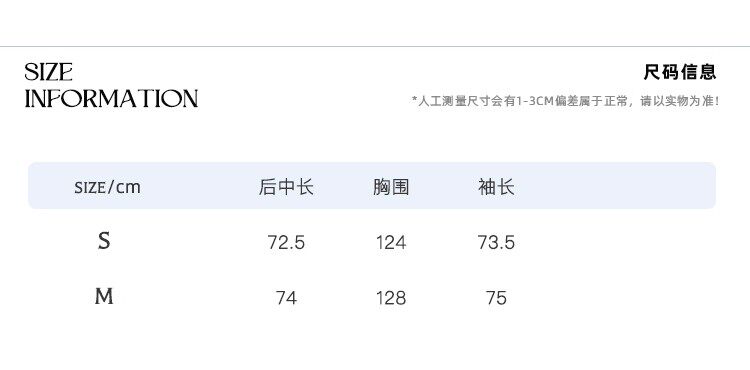Click the horizontal divider line at top
Viewport: 750px width, 370px height.
(x=375, y=46)
